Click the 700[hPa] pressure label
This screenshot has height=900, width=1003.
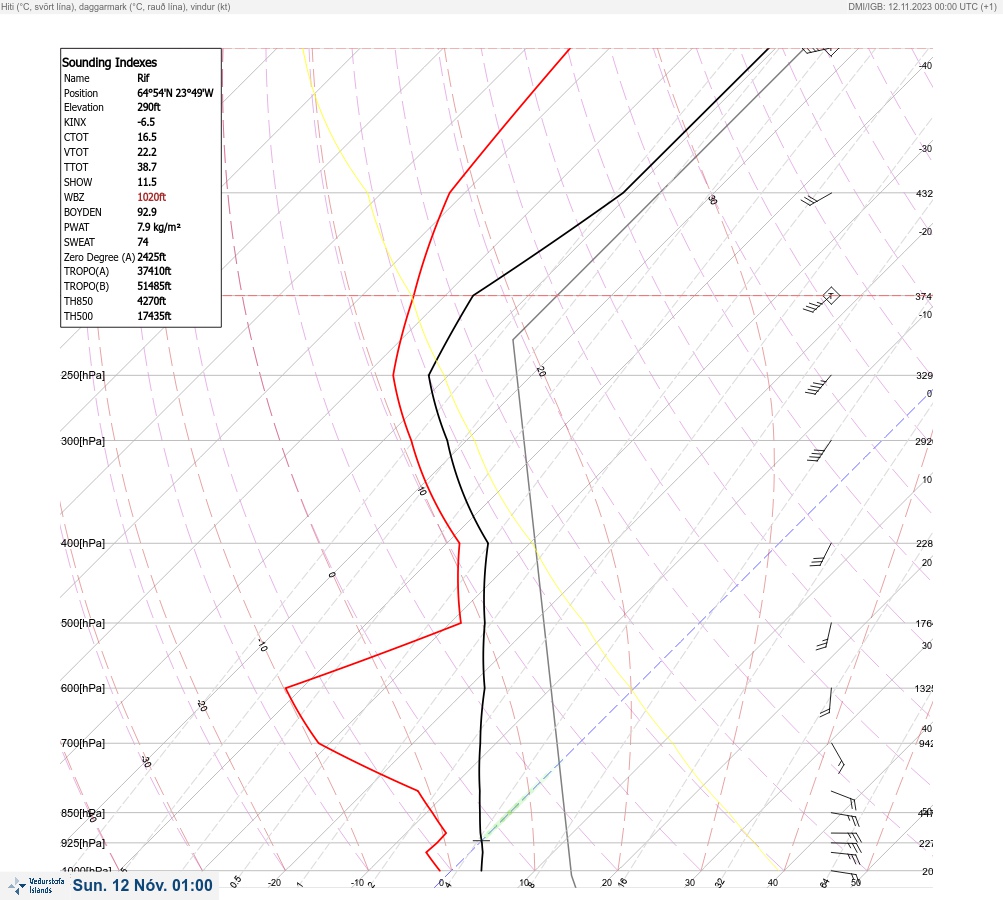click(83, 743)
